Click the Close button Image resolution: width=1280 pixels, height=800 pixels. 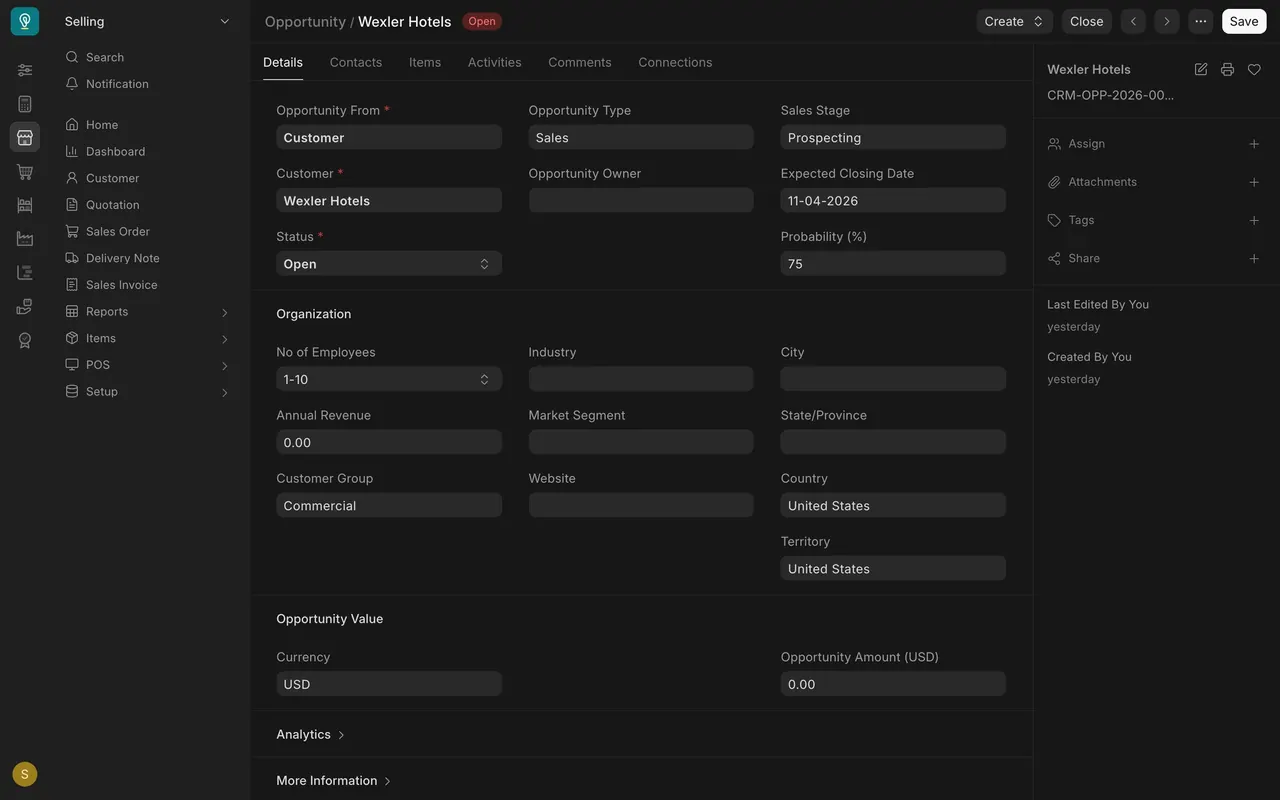pos(1087,21)
